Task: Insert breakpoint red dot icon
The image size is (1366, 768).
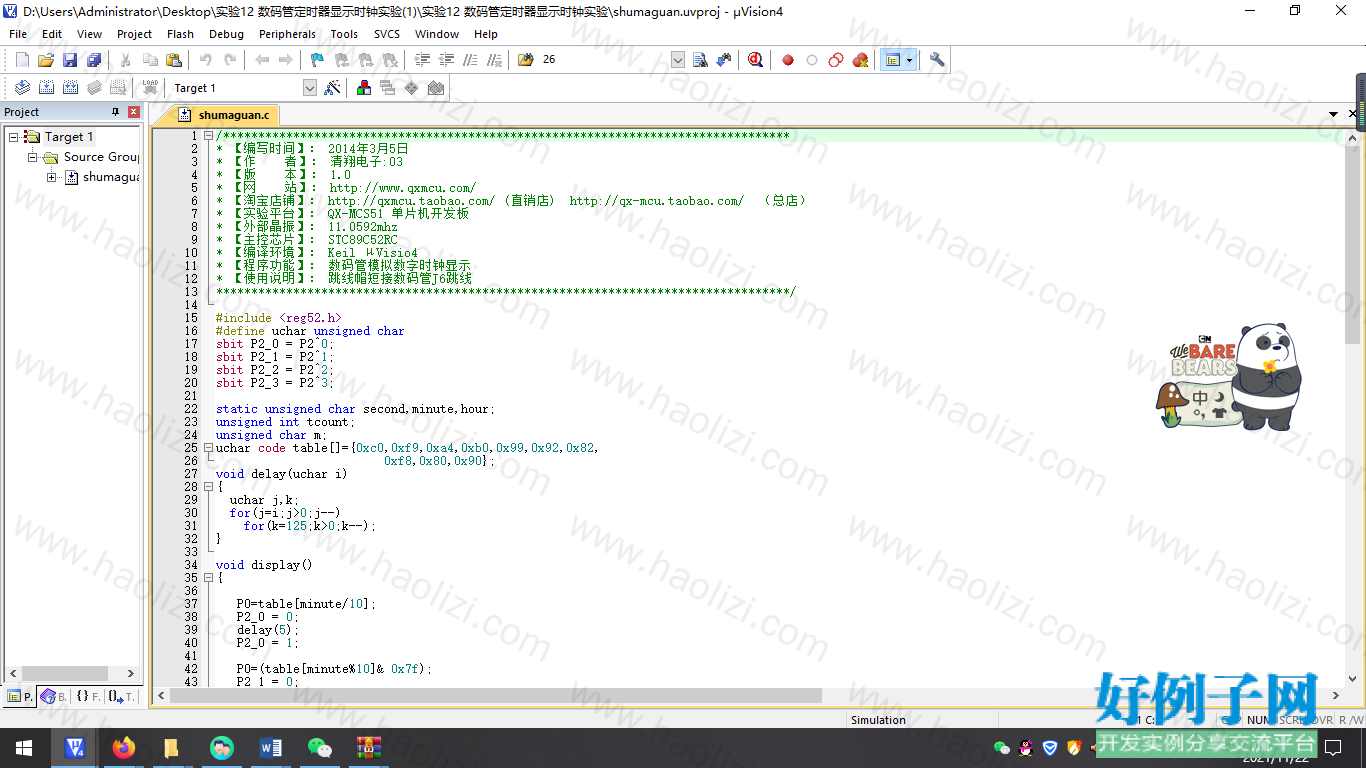Action: [x=788, y=60]
